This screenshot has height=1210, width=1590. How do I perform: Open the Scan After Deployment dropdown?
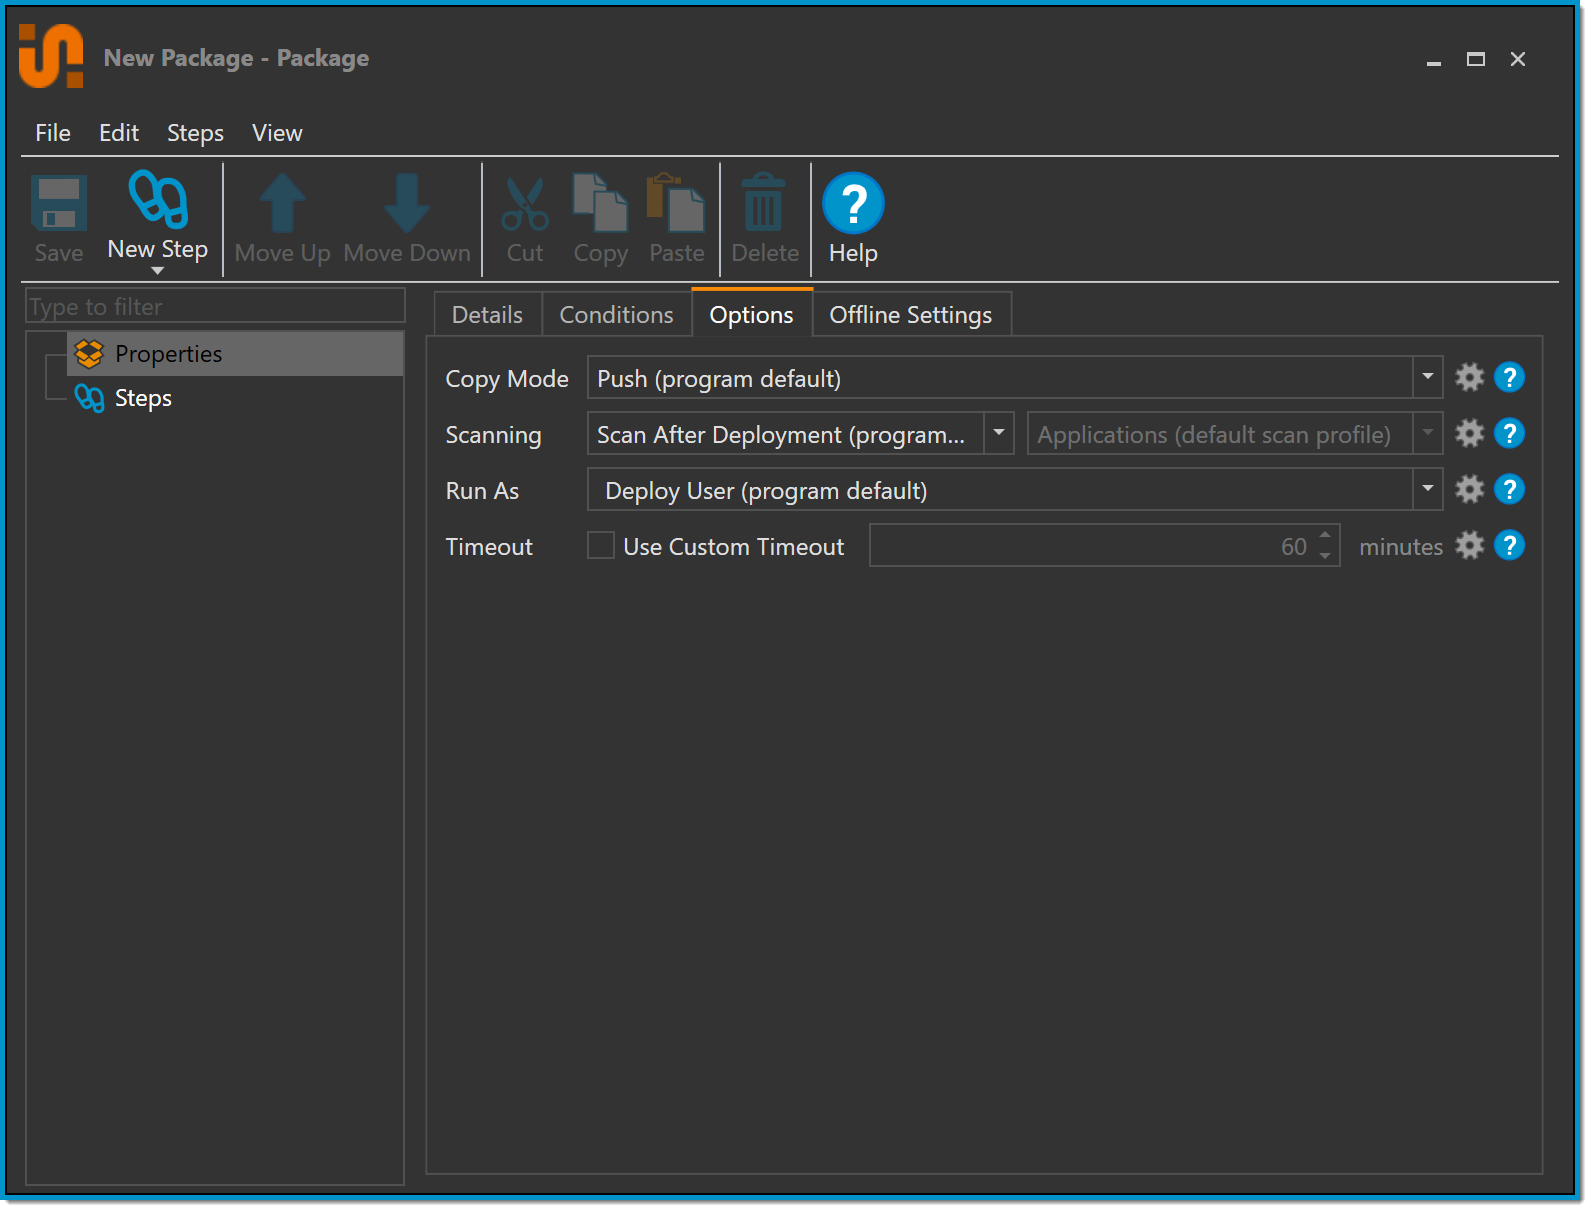point(998,434)
